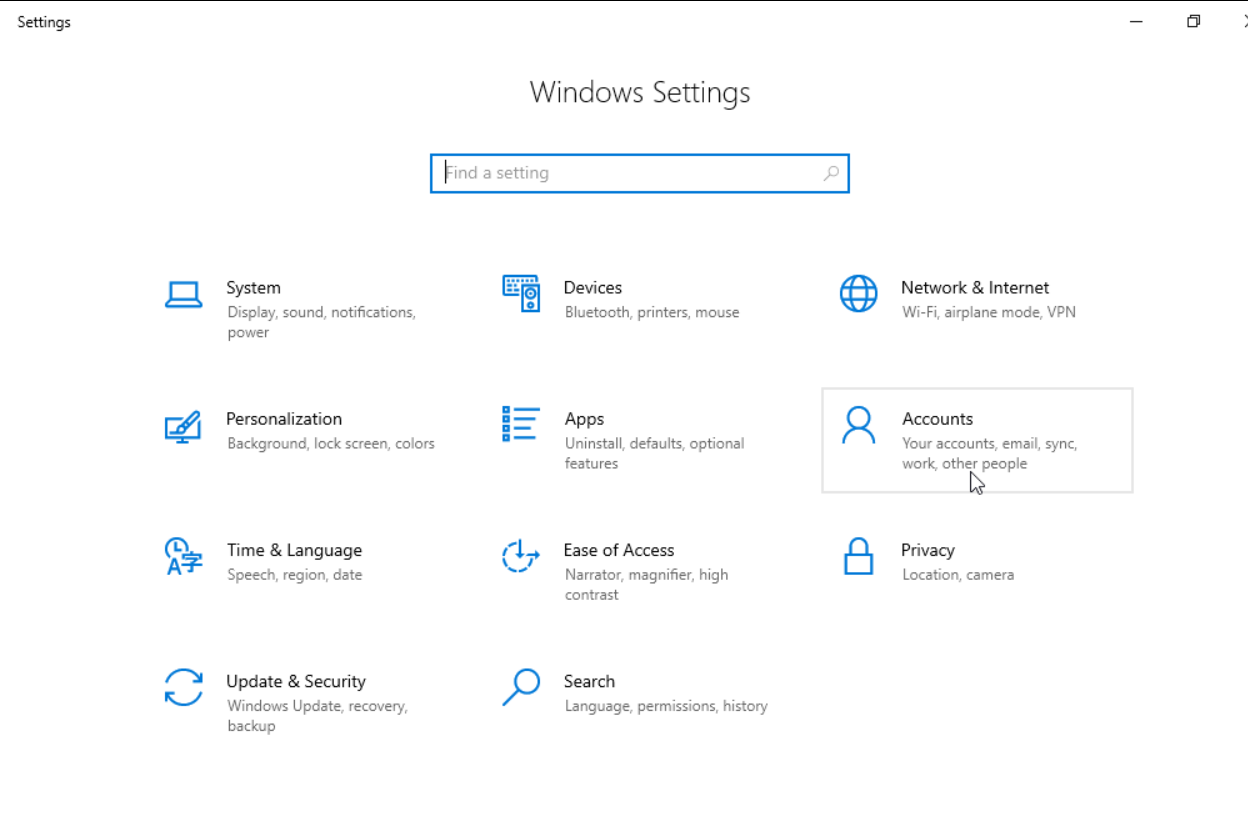Click the System heading
Image resolution: width=1248 pixels, height=820 pixels.
253,288
